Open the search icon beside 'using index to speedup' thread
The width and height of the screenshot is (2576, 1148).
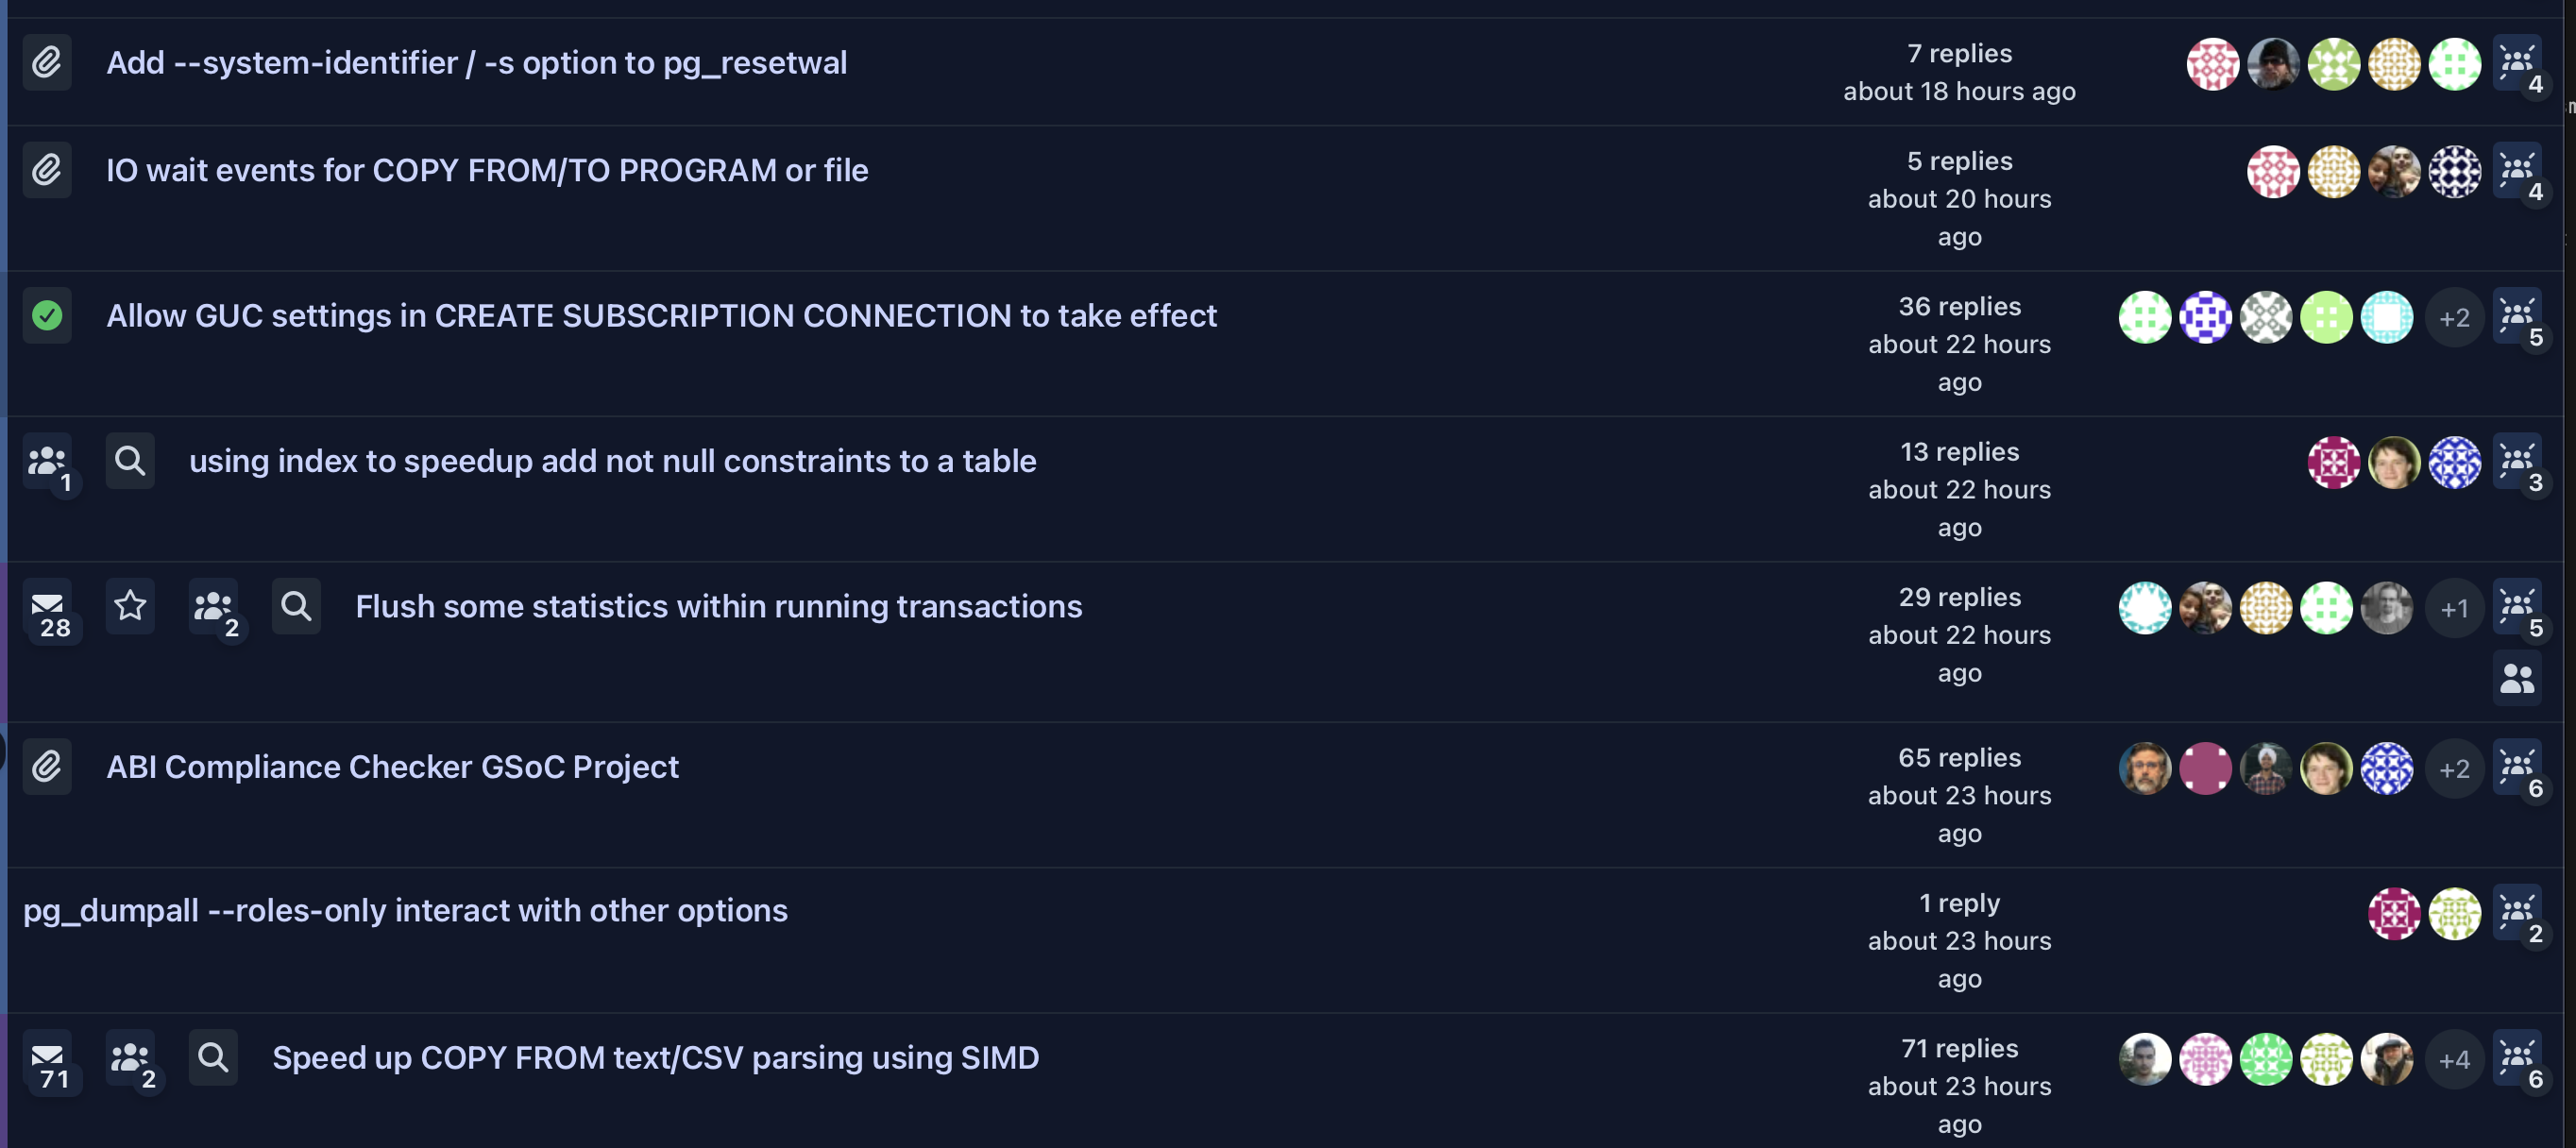pyautogui.click(x=130, y=461)
